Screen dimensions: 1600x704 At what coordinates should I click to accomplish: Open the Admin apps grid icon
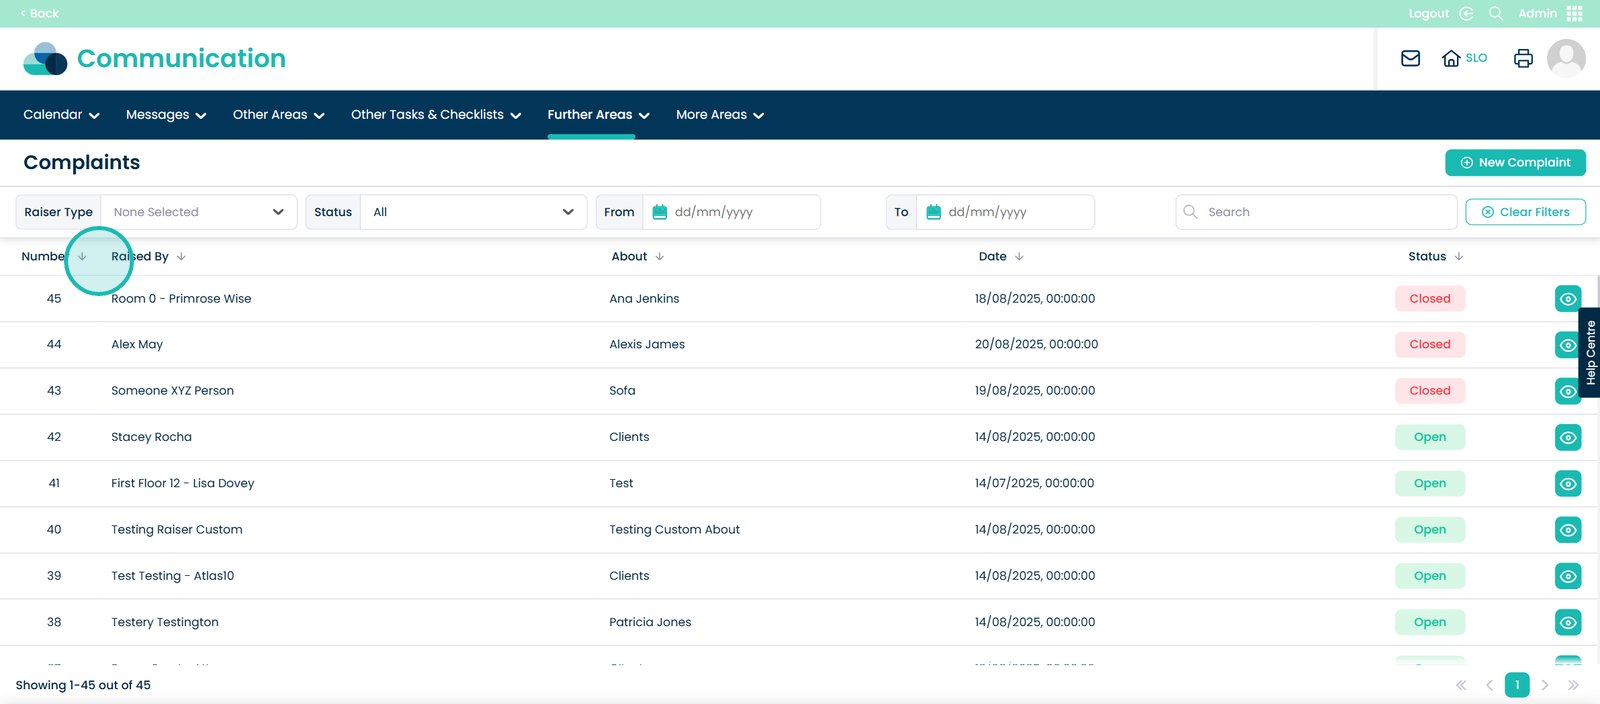point(1575,13)
